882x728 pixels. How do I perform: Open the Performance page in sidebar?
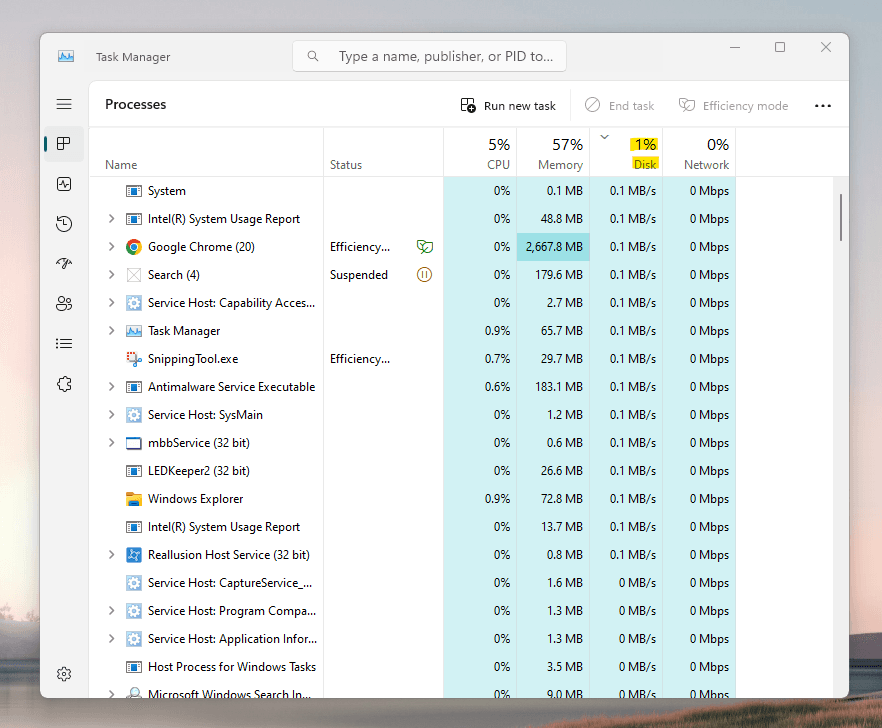coord(64,184)
